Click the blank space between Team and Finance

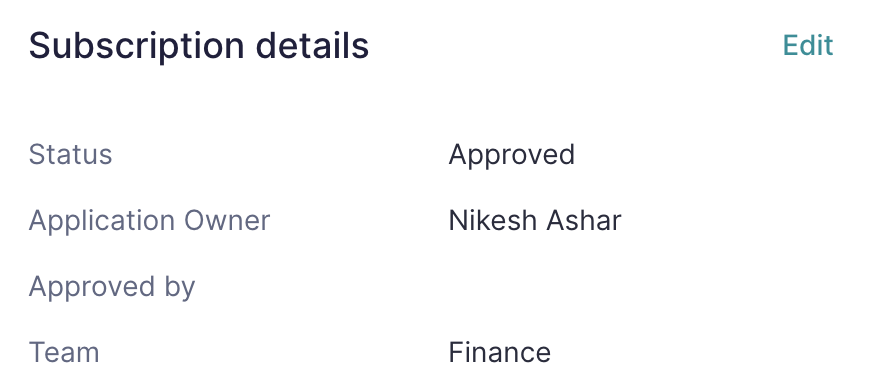pyautogui.click(x=274, y=353)
